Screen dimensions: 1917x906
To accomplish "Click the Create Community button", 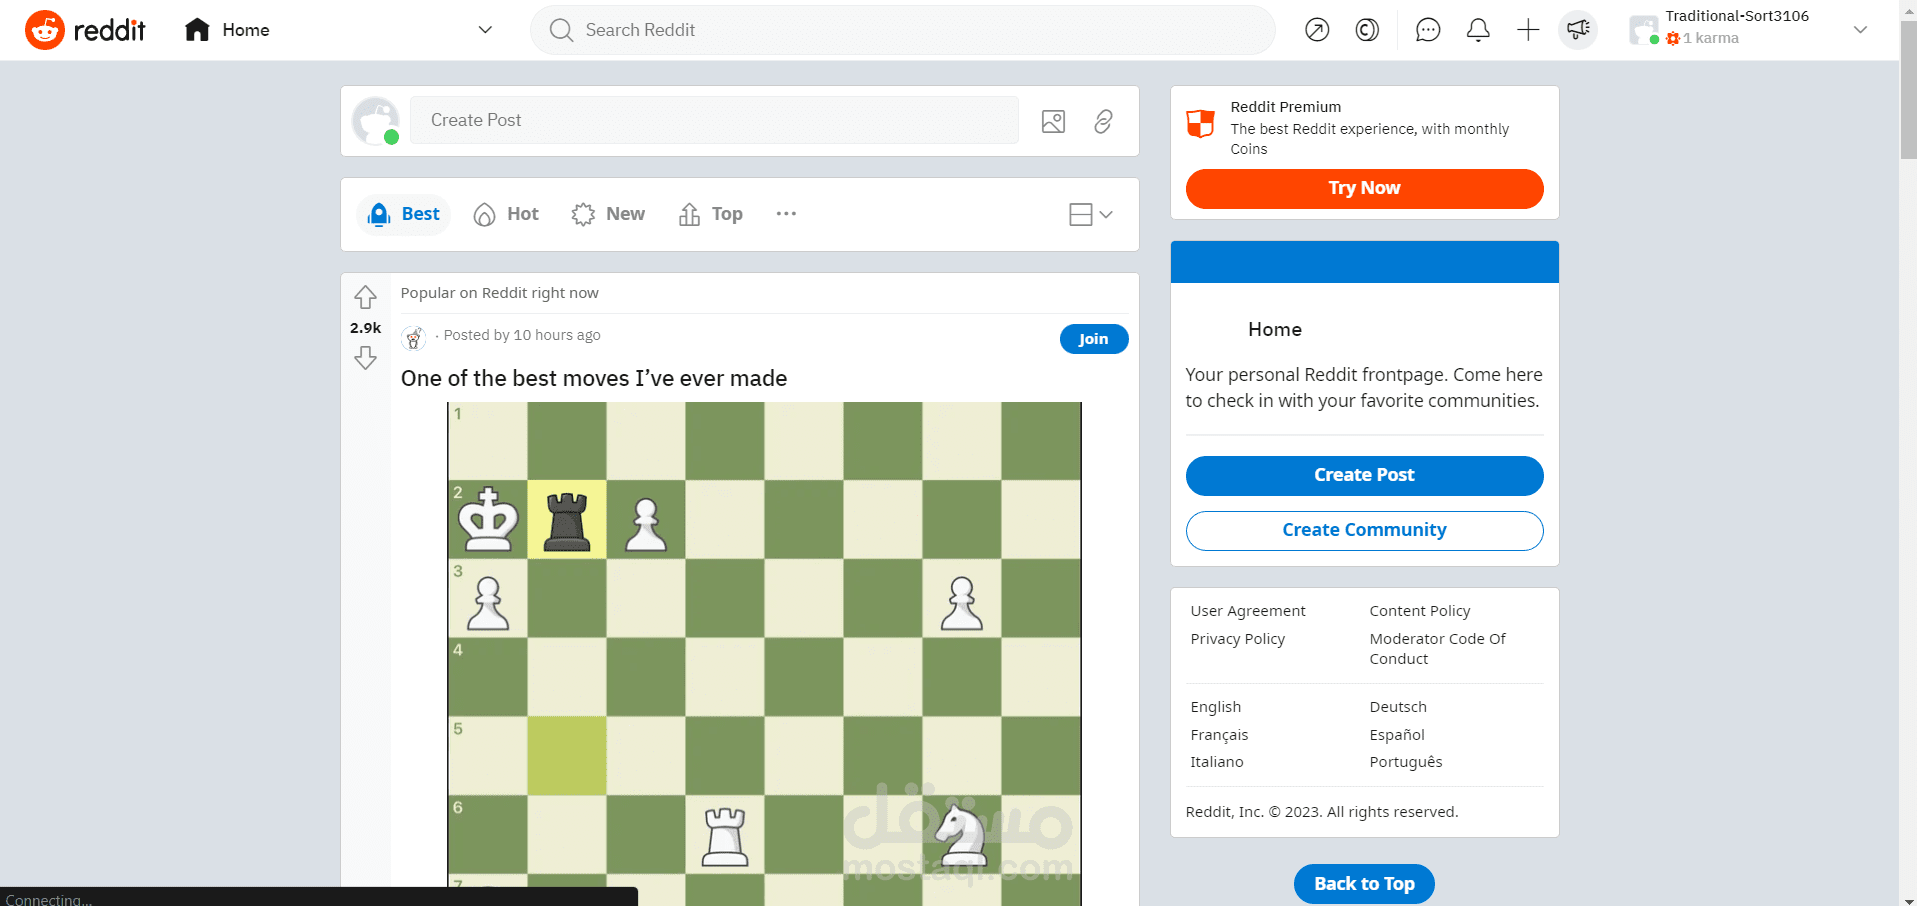I will [x=1364, y=530].
